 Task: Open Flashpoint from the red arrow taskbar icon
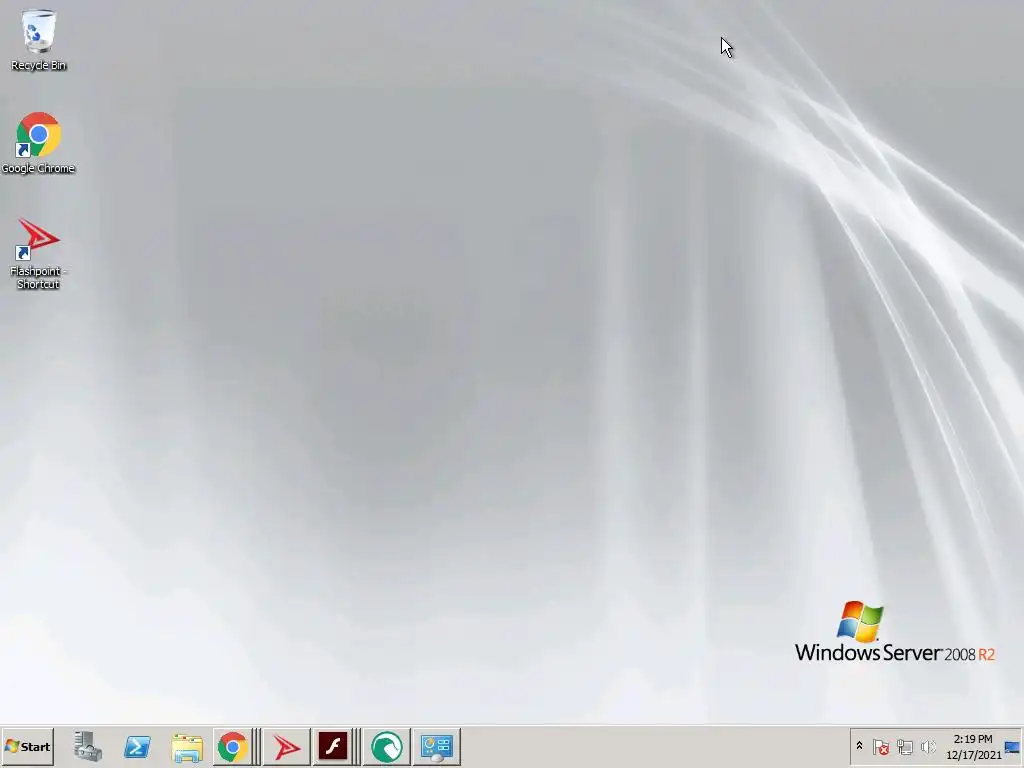pos(286,746)
